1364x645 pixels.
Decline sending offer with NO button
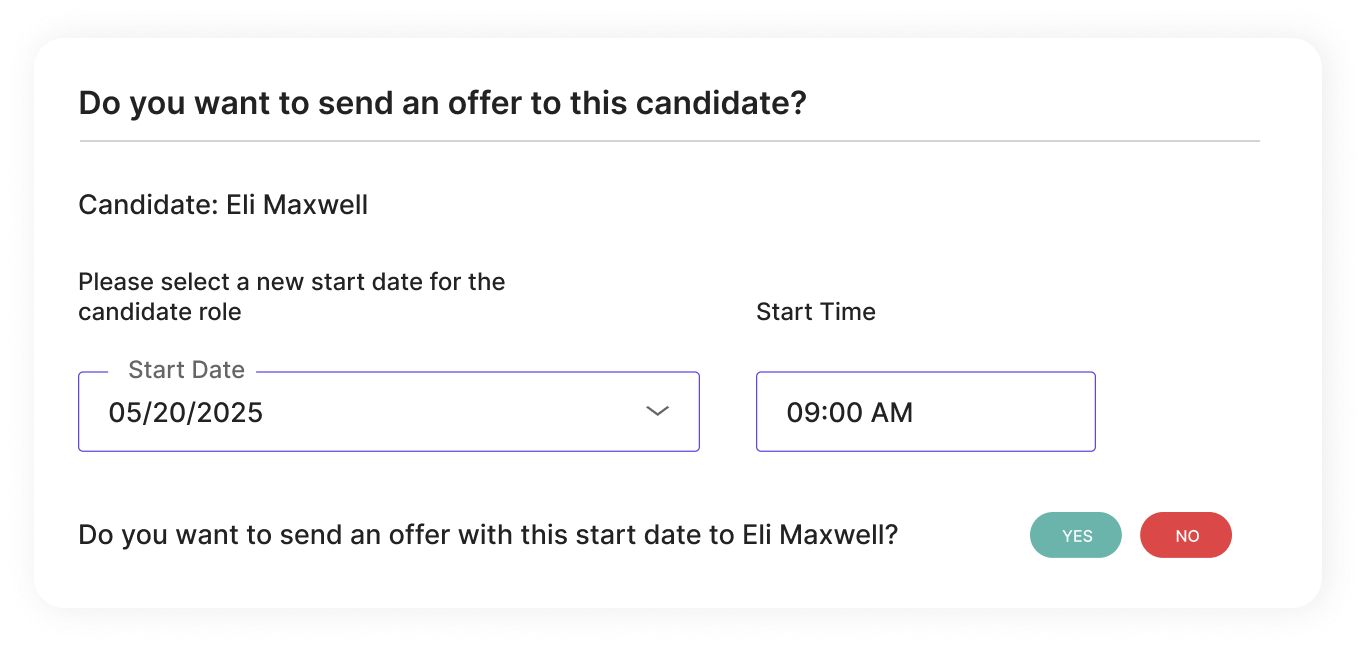(1186, 536)
